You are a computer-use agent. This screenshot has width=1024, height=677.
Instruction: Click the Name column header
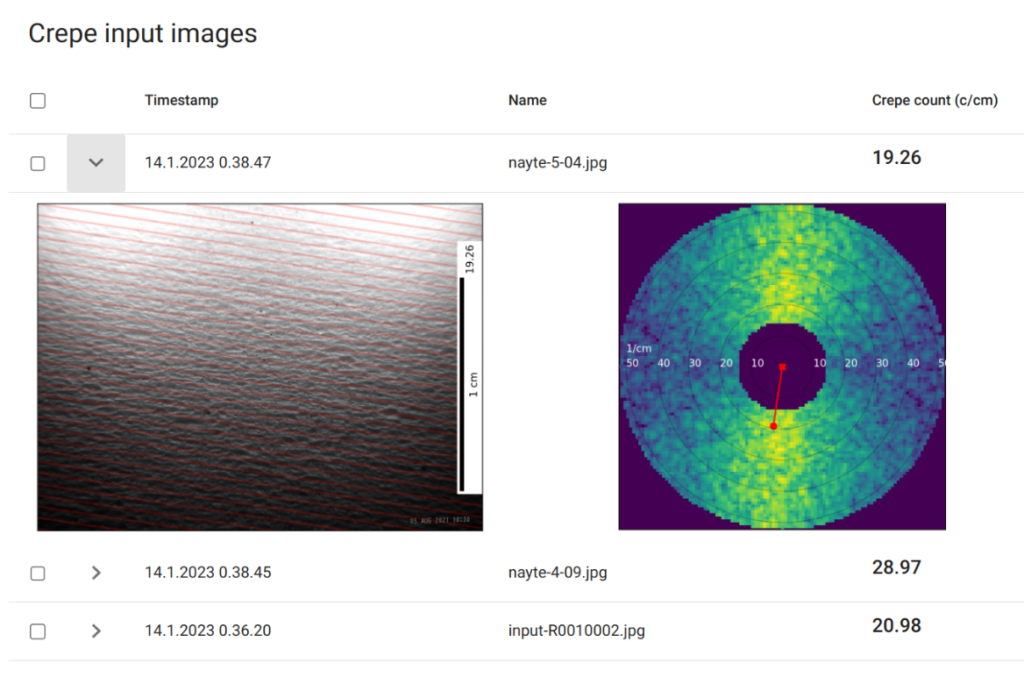coord(528,101)
